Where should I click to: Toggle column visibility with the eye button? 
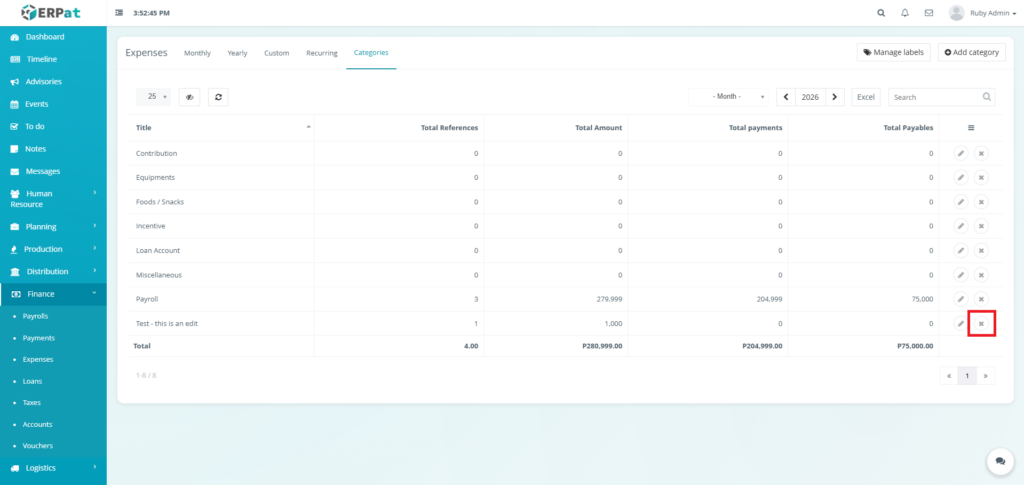point(189,97)
